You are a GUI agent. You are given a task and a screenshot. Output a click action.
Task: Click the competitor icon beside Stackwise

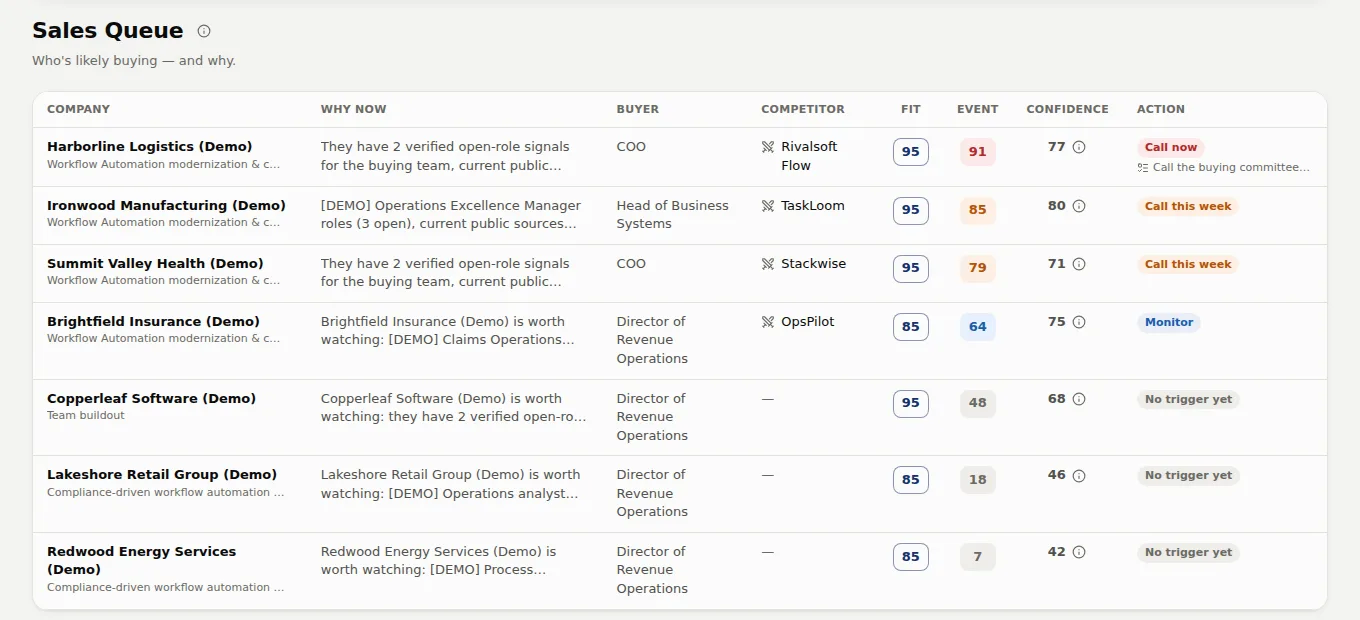tap(768, 264)
